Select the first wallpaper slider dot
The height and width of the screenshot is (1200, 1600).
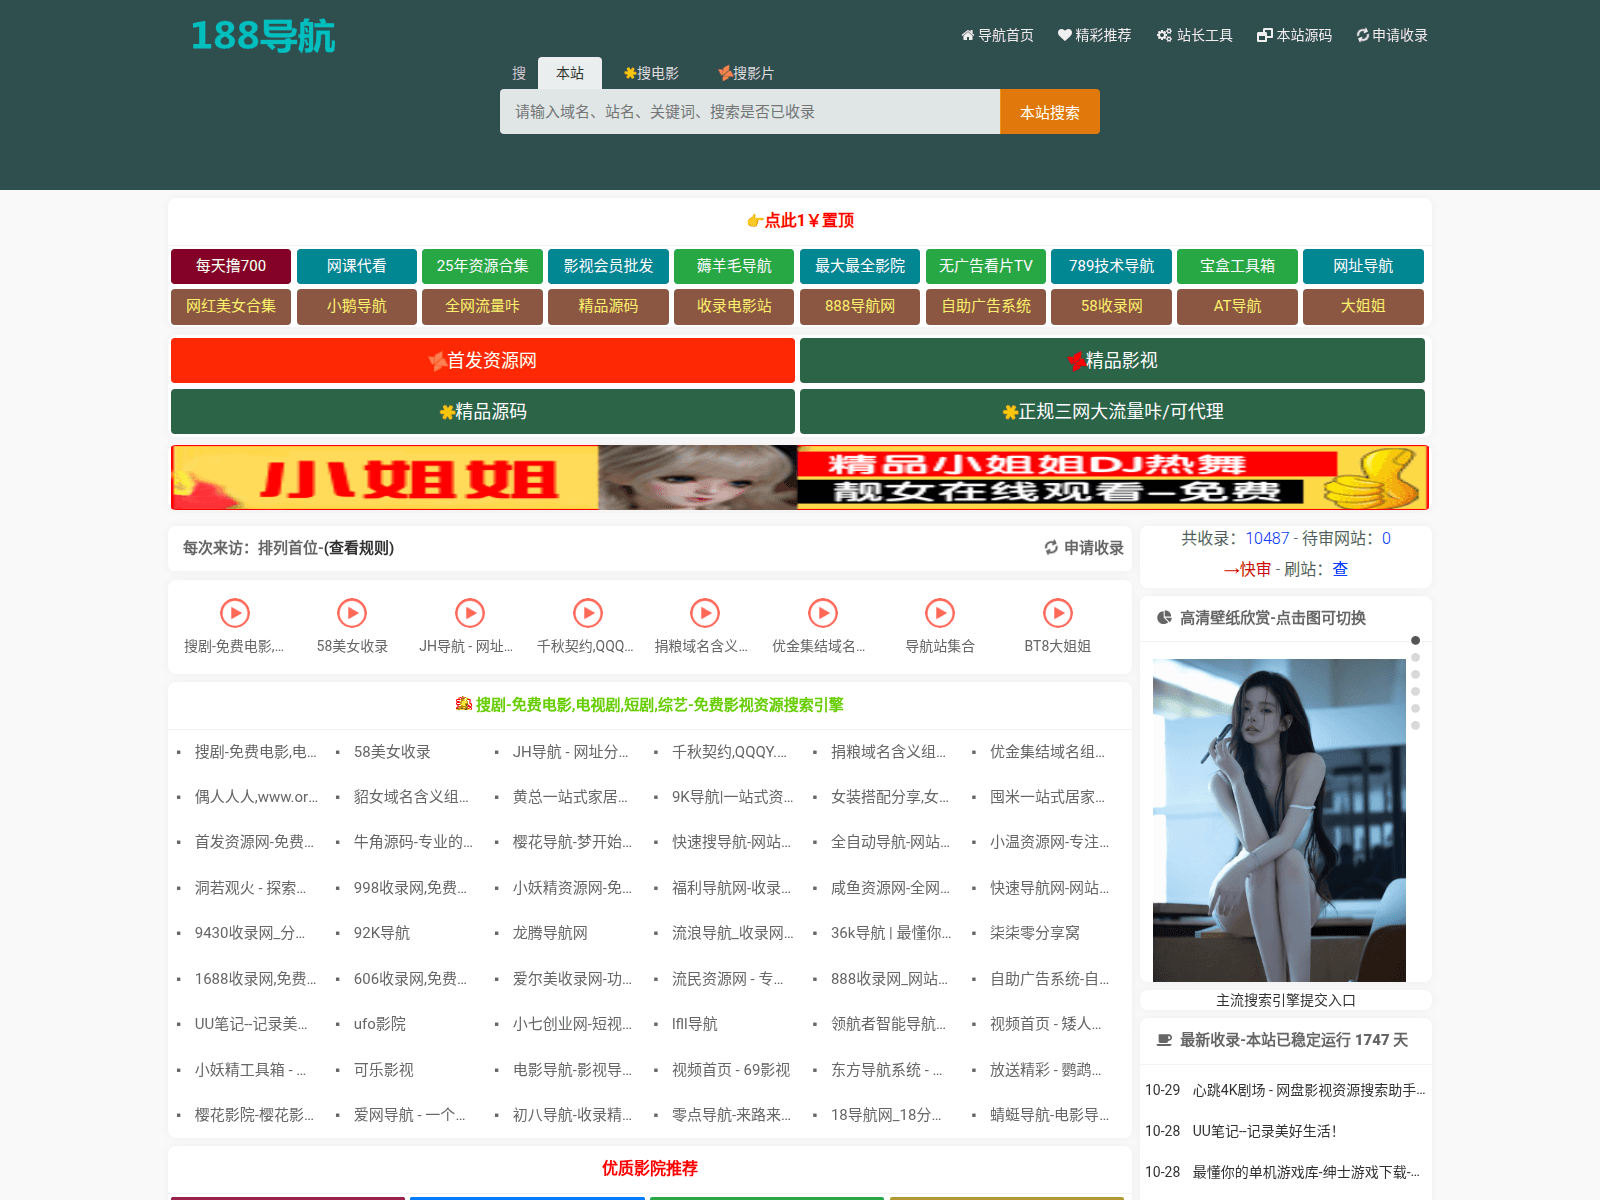coord(1415,640)
